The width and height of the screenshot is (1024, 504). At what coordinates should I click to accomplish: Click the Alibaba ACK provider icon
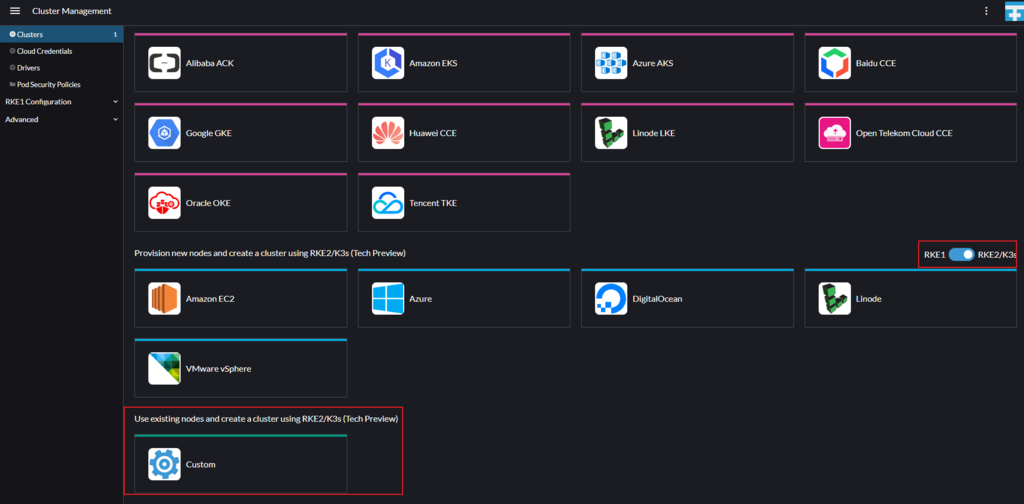(x=165, y=63)
